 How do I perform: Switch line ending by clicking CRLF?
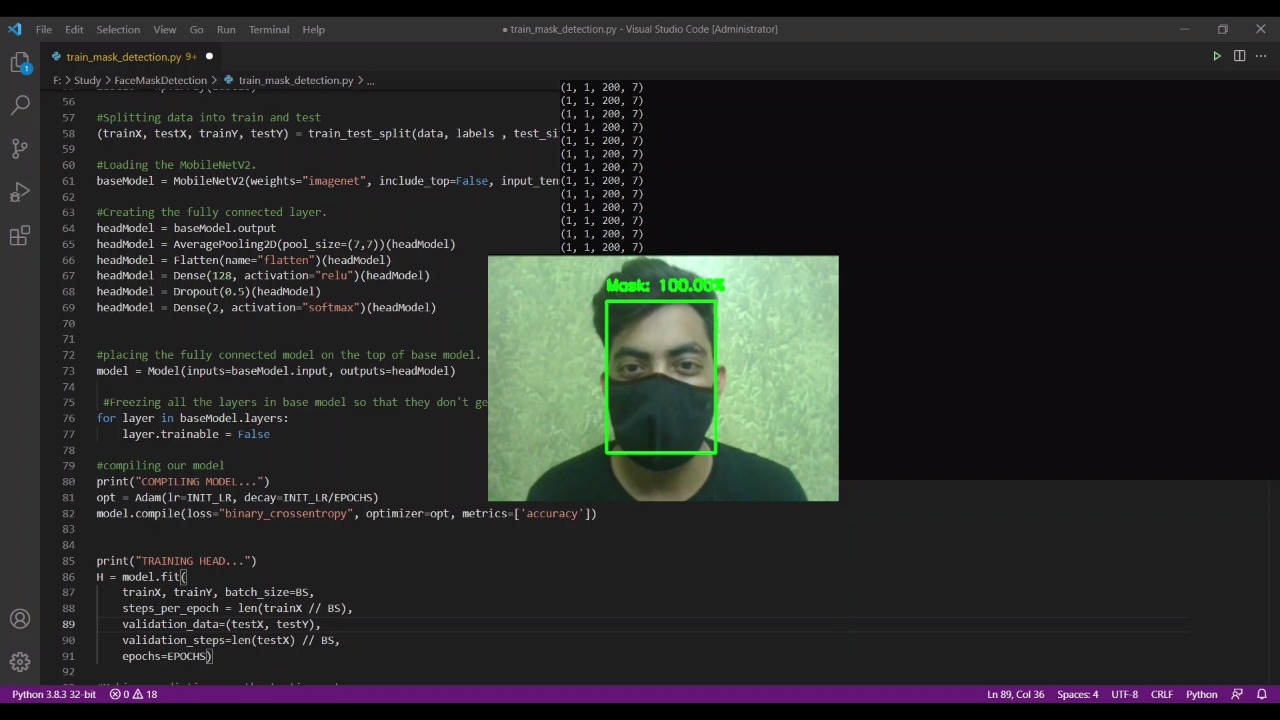(x=1161, y=694)
